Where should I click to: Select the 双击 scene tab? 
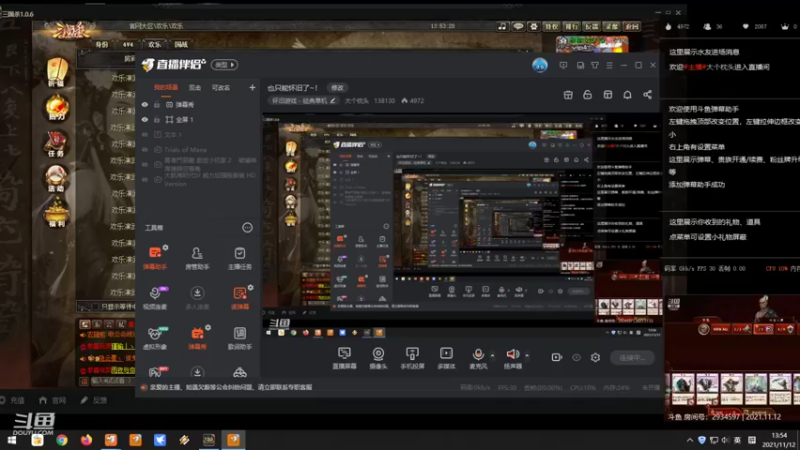tap(195, 88)
